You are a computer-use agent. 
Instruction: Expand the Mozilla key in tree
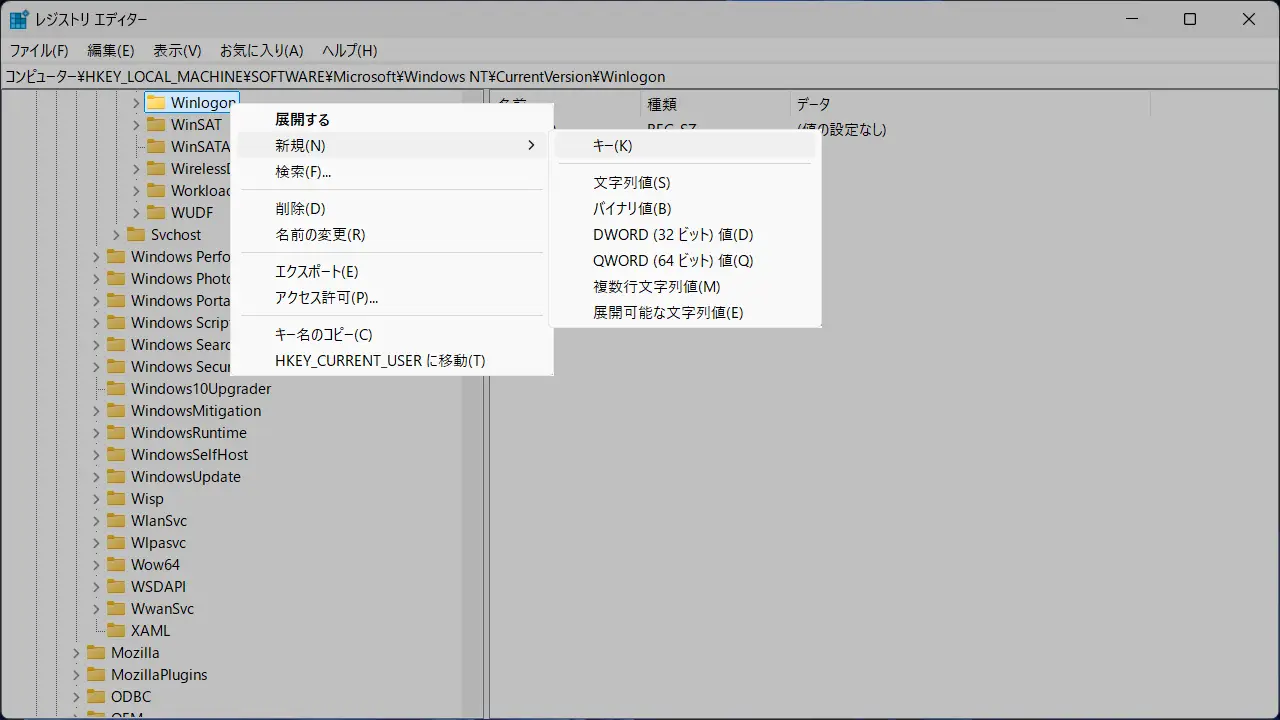coord(77,653)
